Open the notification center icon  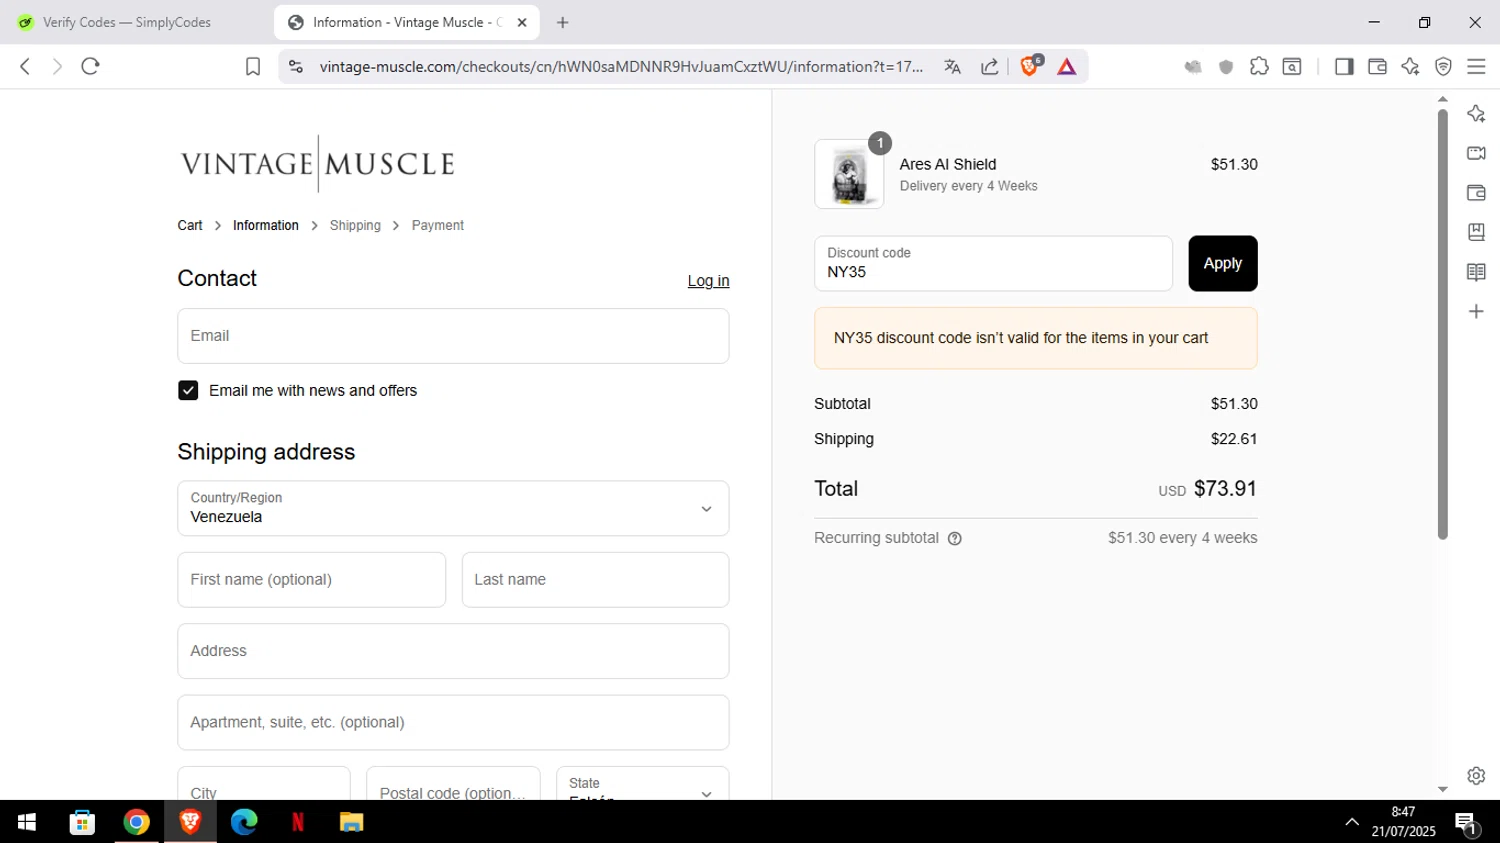point(1467,823)
